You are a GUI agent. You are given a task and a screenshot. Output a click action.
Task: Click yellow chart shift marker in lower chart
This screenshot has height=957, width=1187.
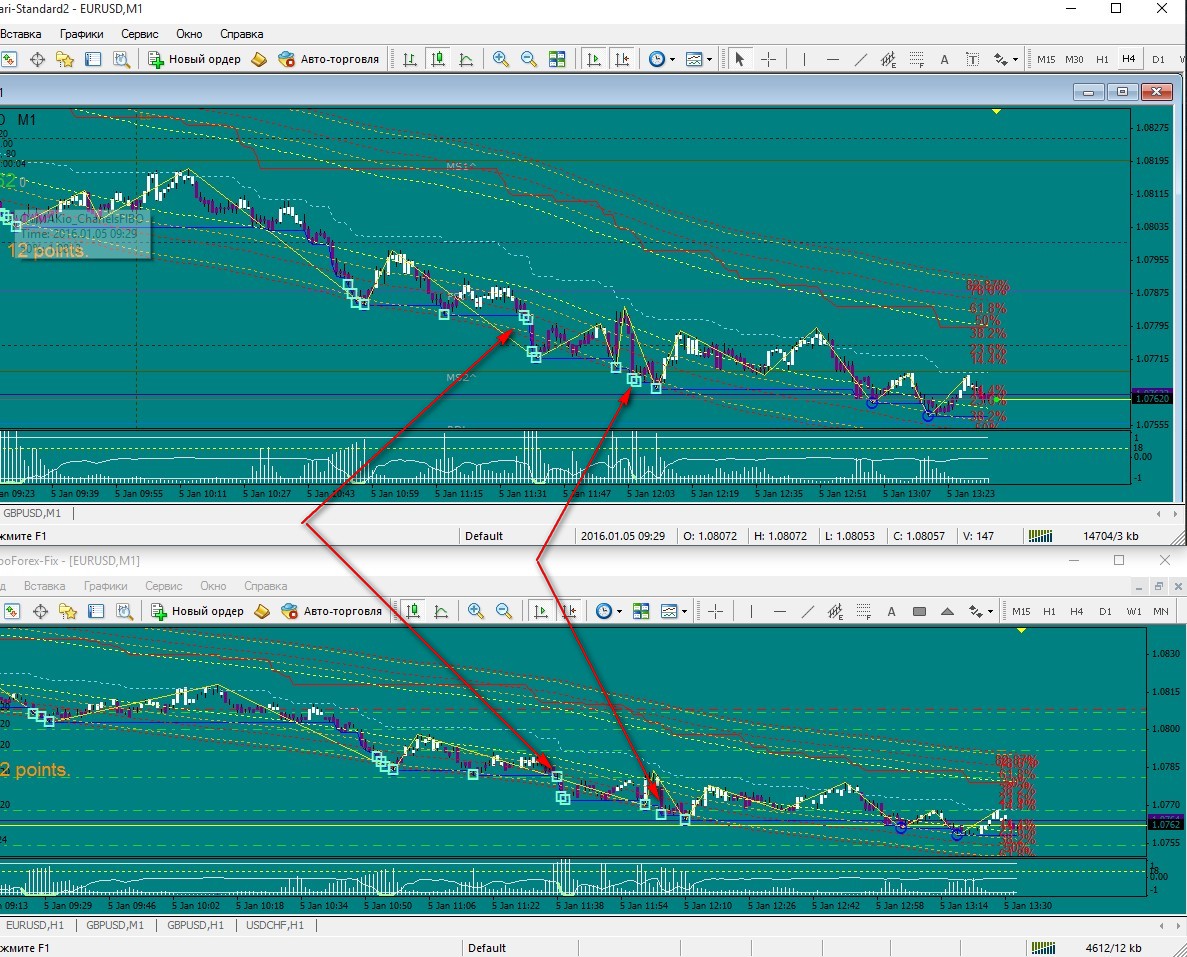click(1021, 631)
